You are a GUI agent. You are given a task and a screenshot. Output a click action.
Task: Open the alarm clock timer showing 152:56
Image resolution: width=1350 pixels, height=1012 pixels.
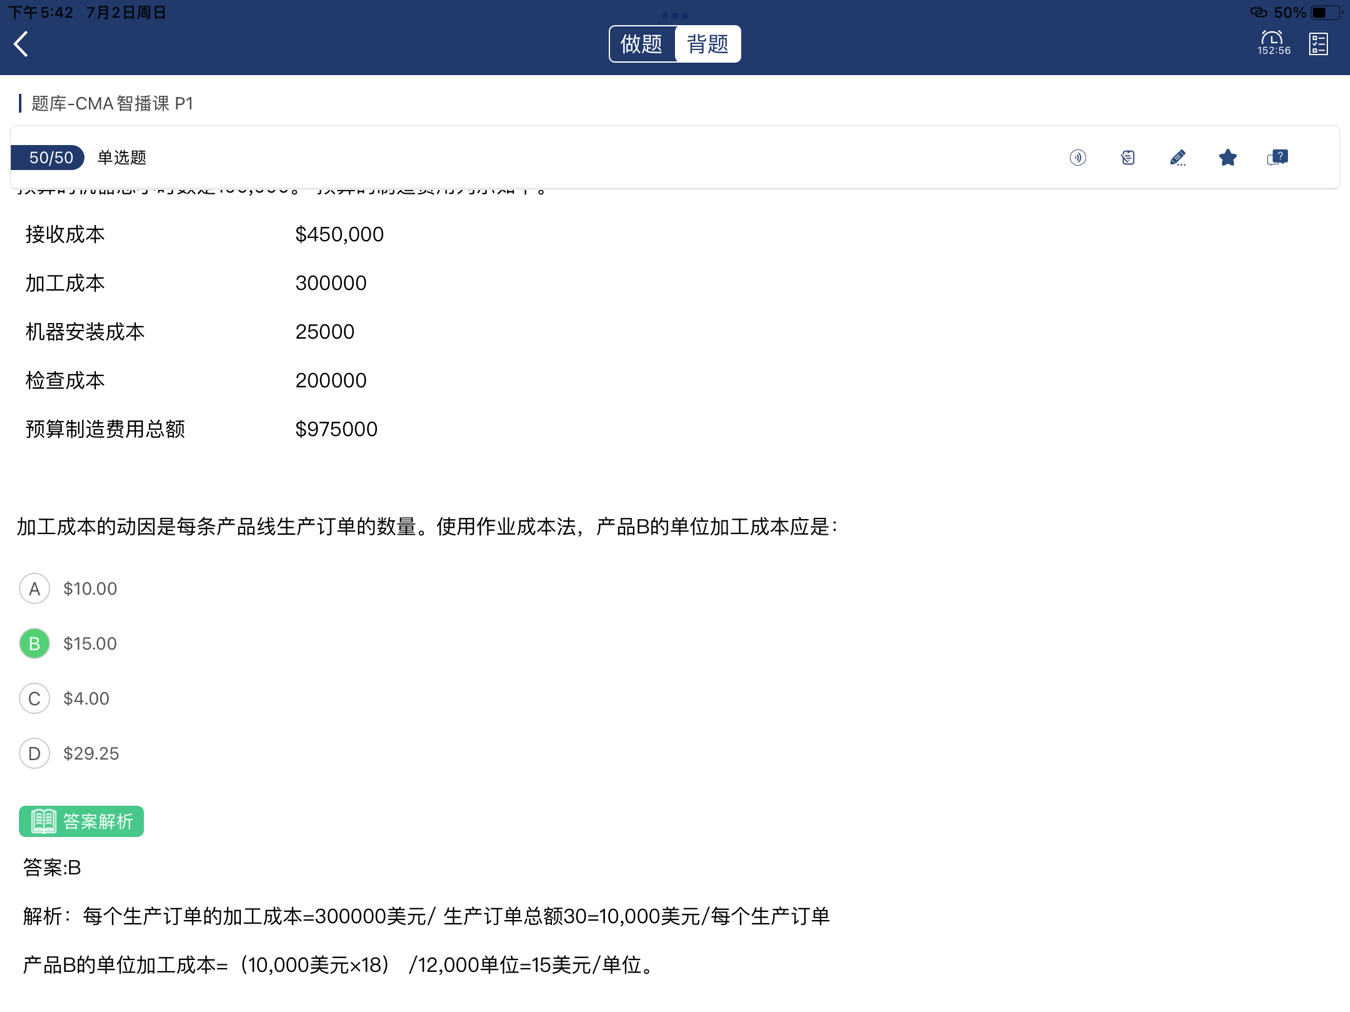tap(1273, 43)
